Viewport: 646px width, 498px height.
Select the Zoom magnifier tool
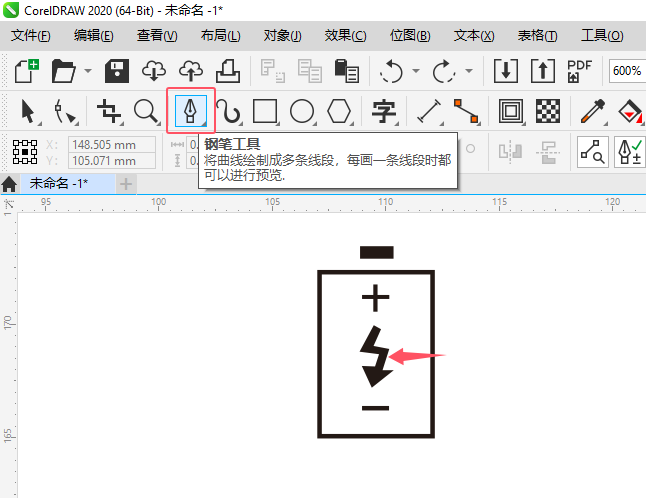coord(147,111)
